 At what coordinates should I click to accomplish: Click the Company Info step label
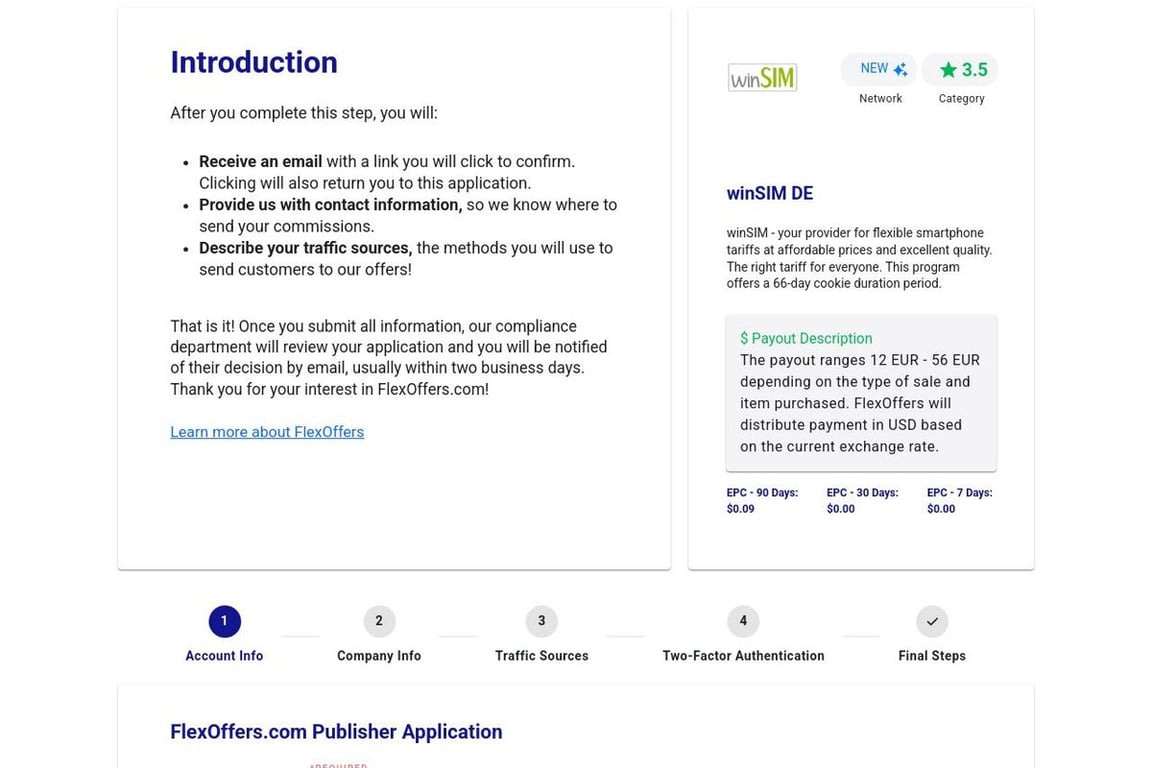tap(379, 656)
